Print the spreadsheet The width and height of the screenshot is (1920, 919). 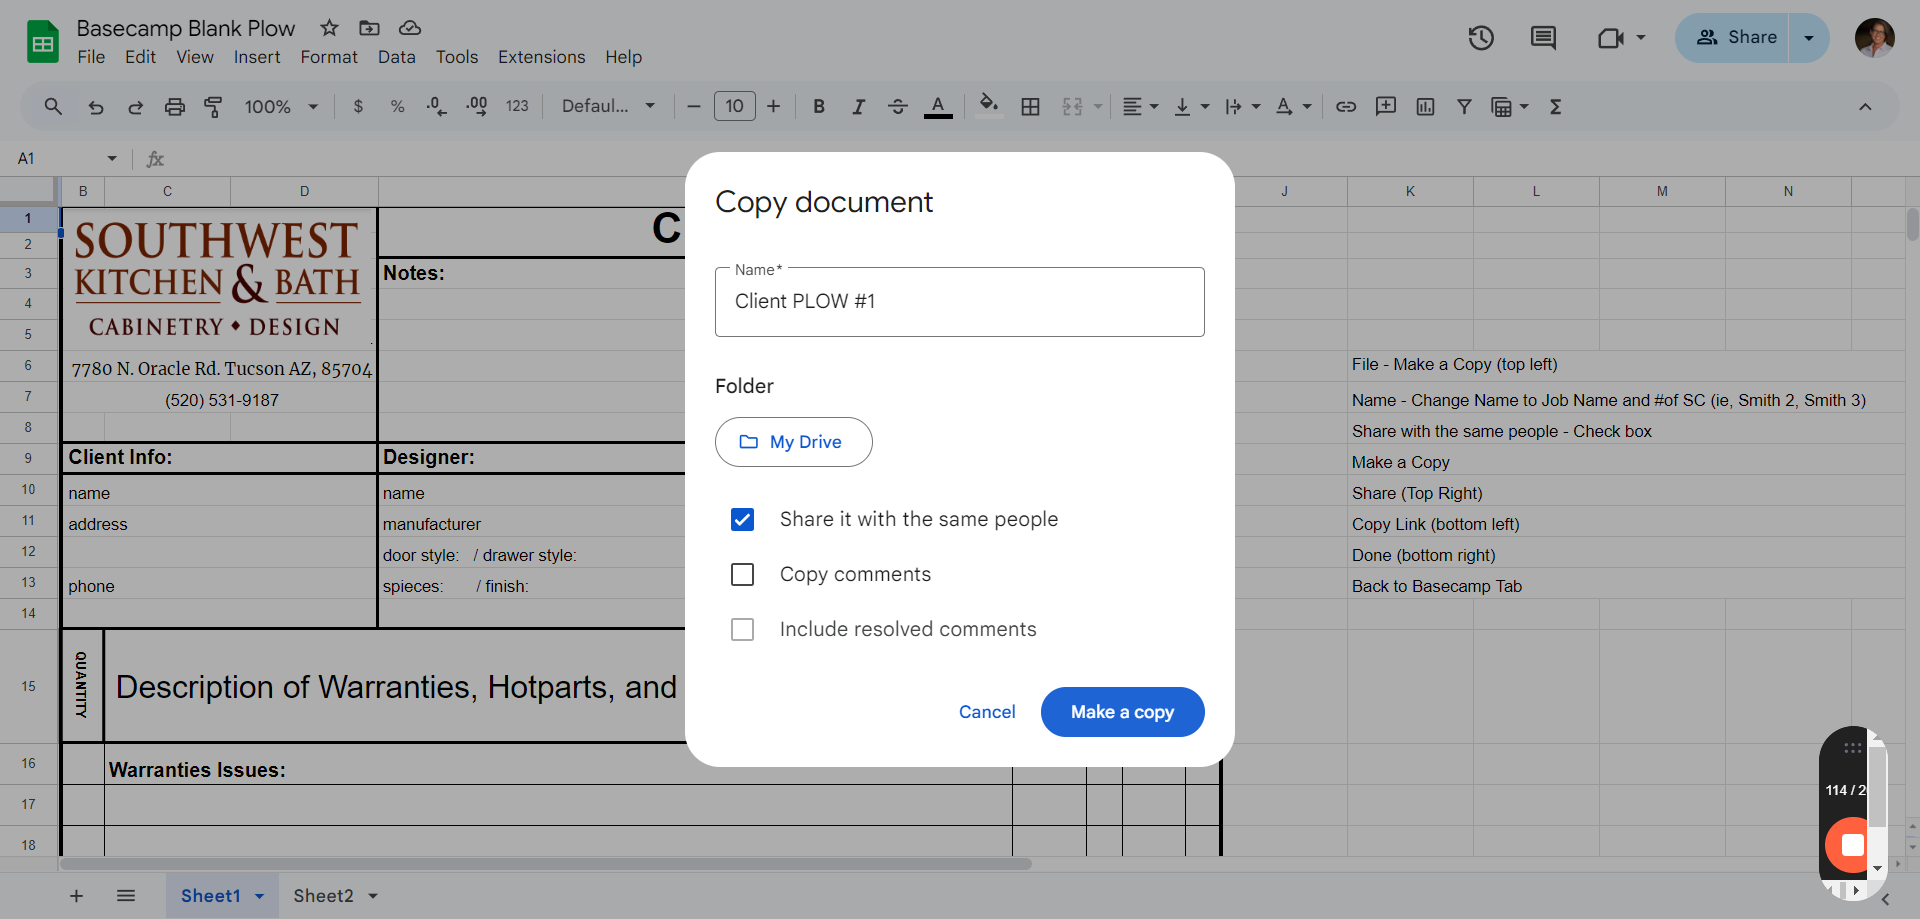[x=175, y=106]
